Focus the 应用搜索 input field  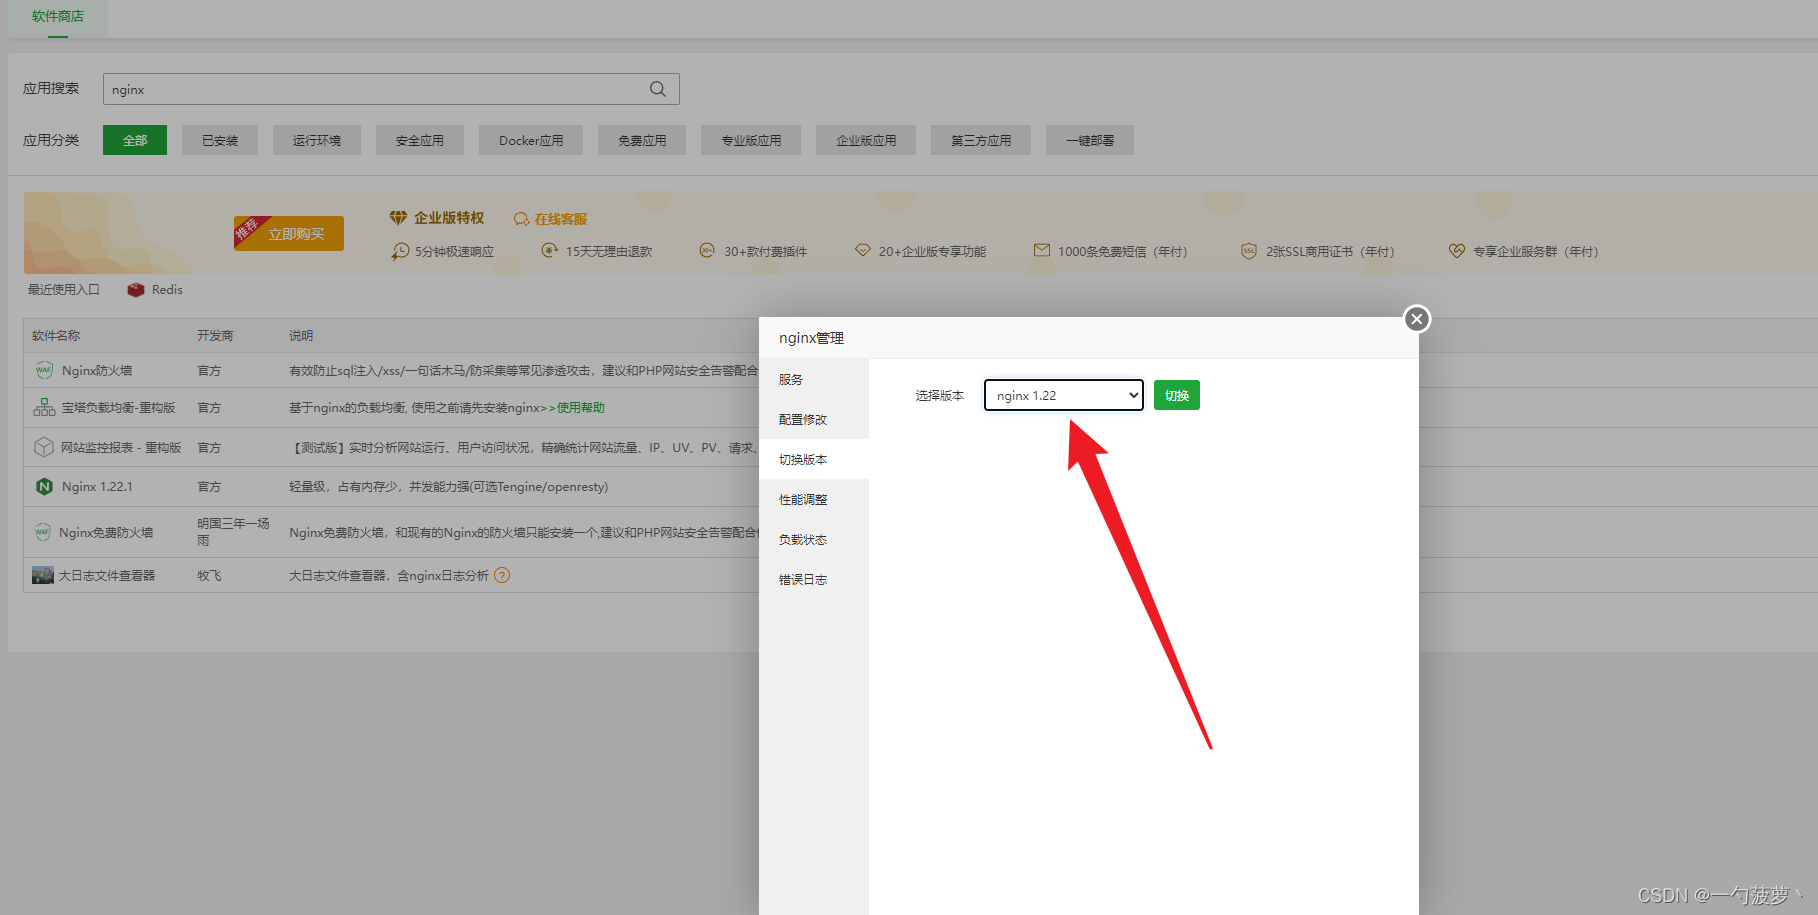click(x=391, y=89)
